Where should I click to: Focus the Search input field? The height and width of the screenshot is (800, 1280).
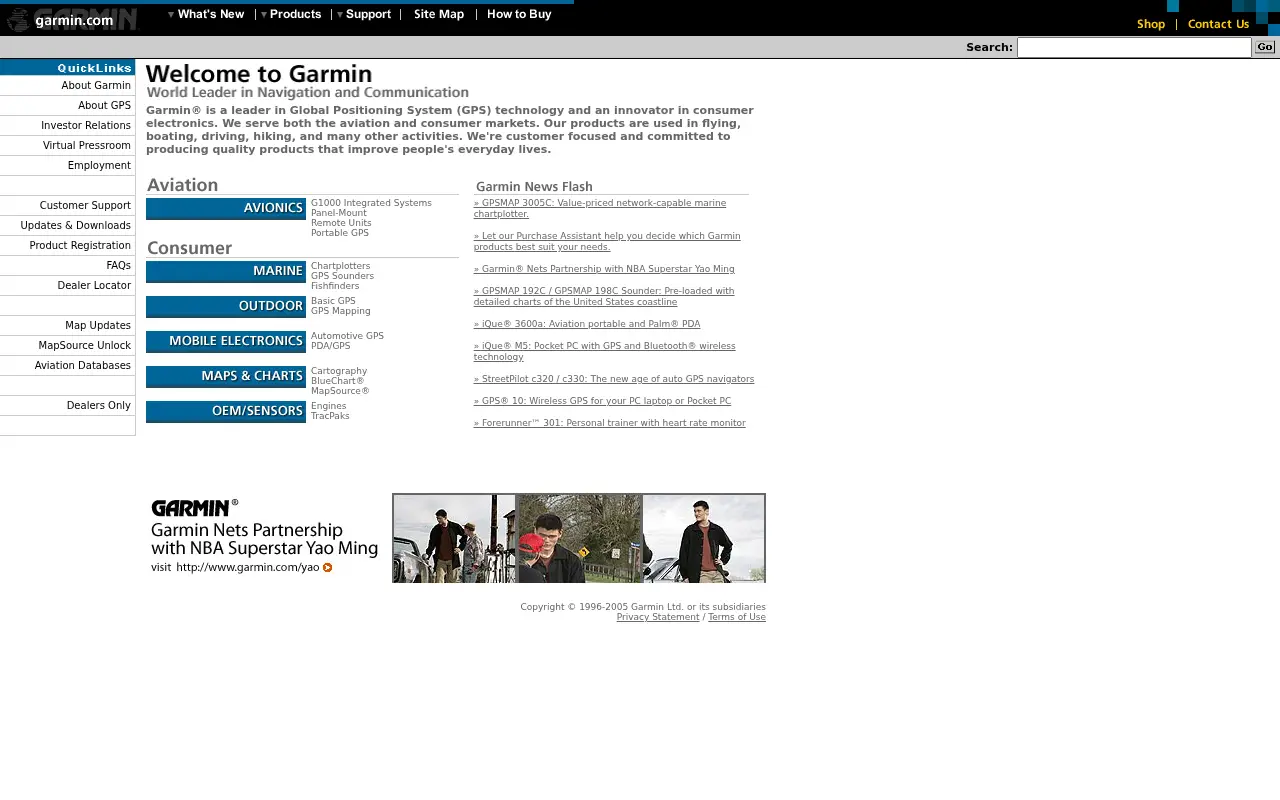1134,47
